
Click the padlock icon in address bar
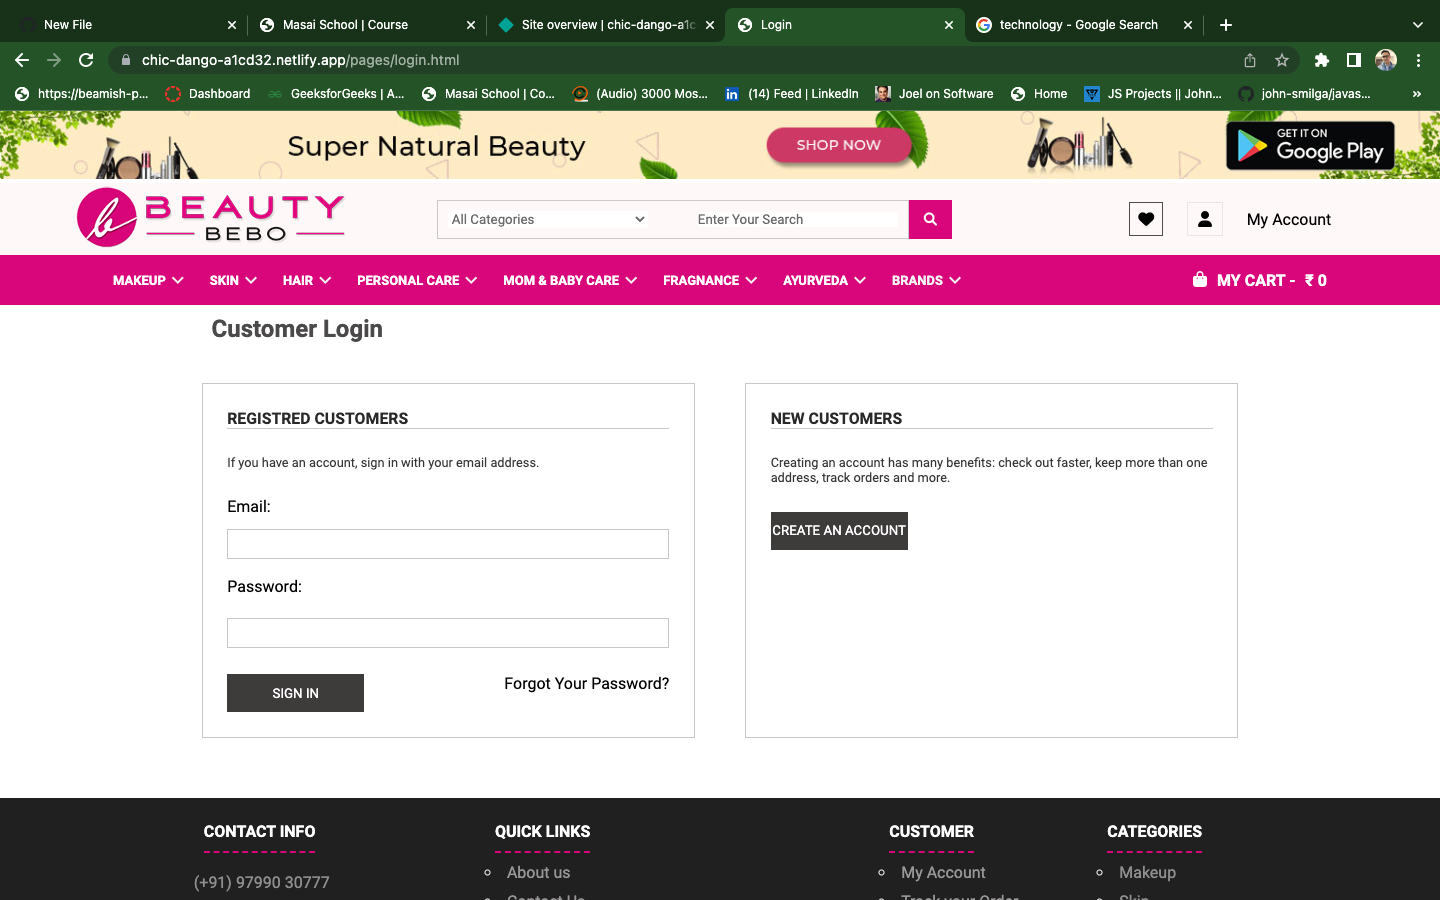tap(125, 59)
